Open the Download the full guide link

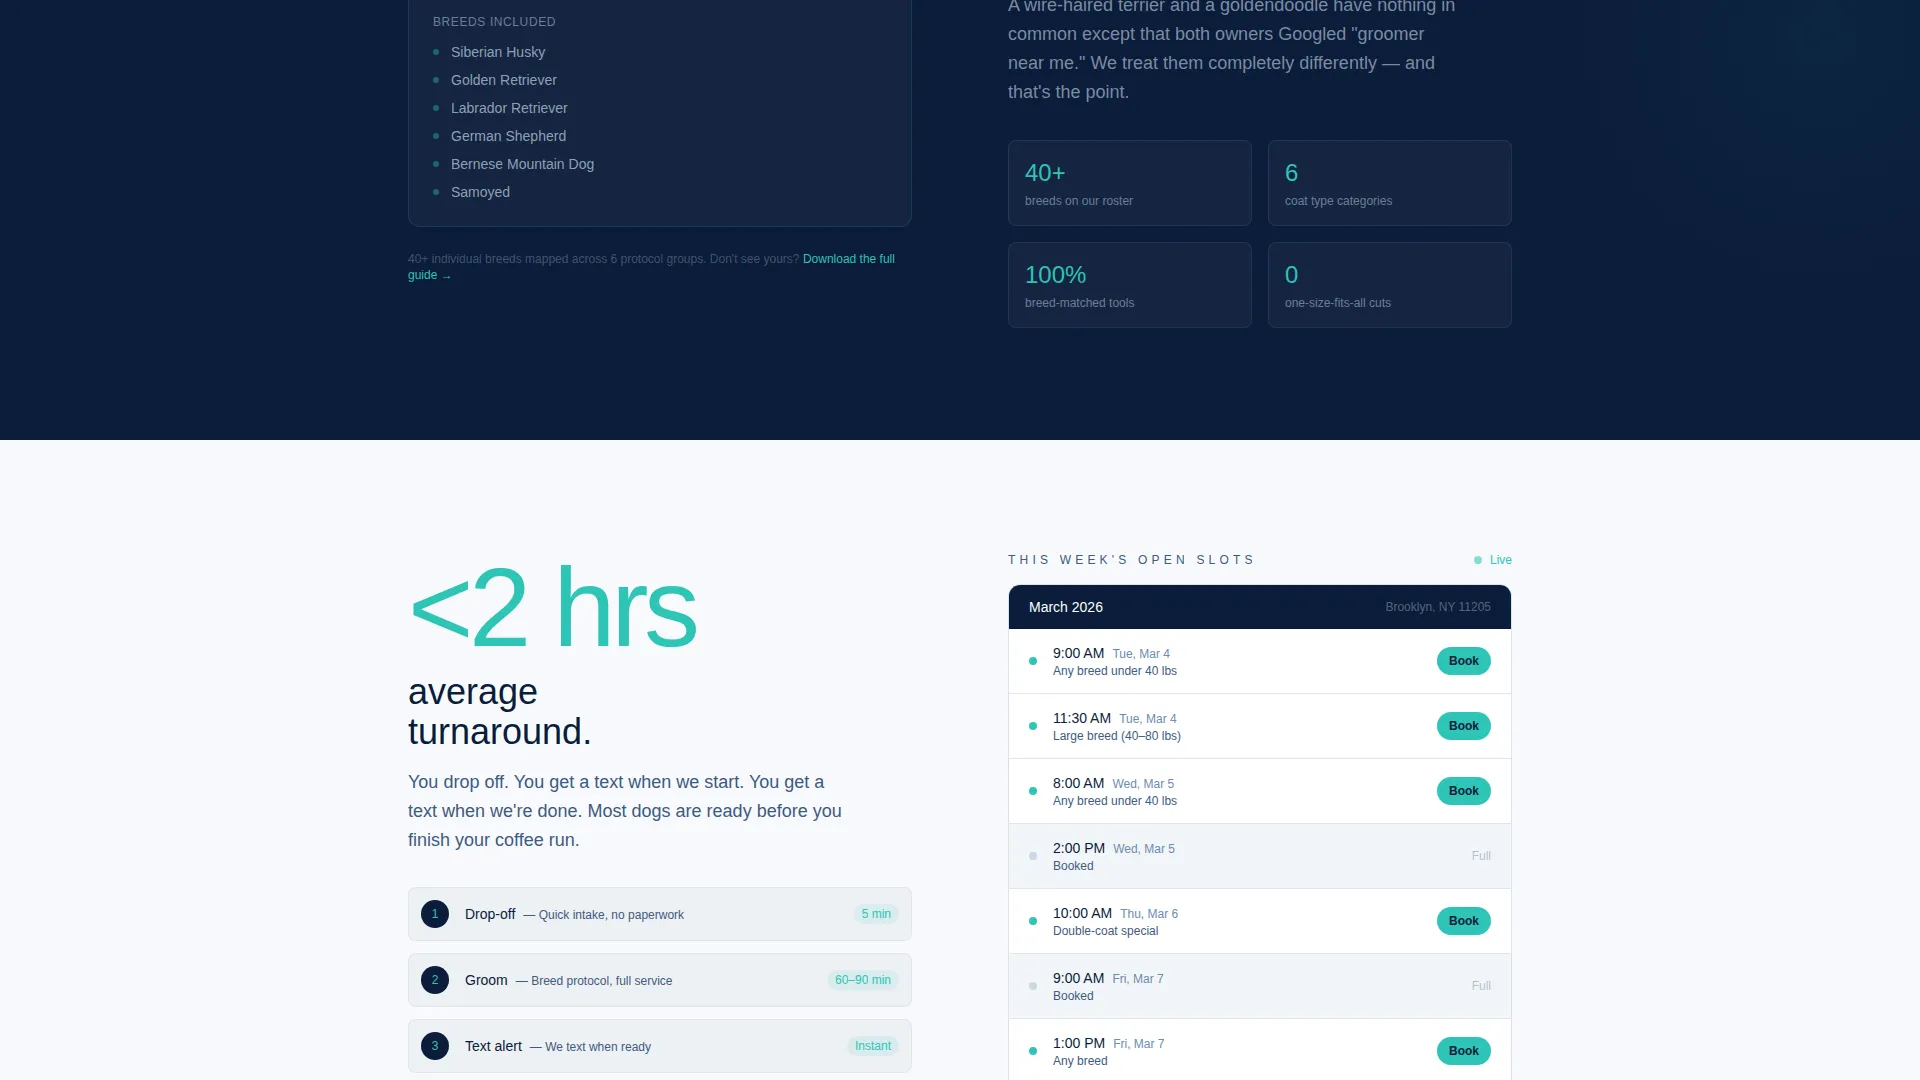pyautogui.click(x=651, y=267)
